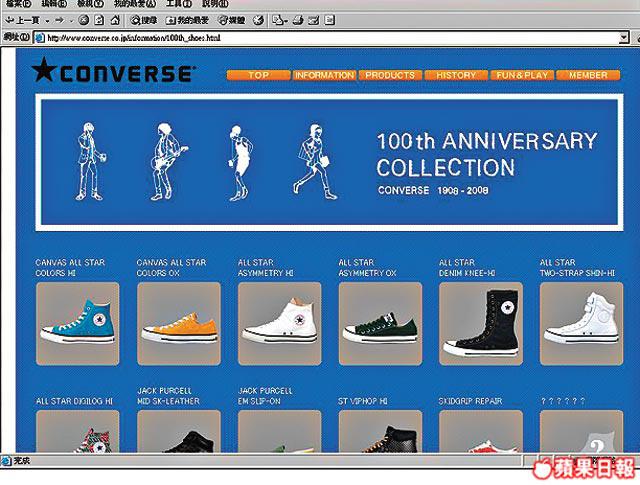Image resolution: width=640 pixels, height=485 pixels.
Task: Open the back history dropdown arrow
Action: tap(47, 20)
